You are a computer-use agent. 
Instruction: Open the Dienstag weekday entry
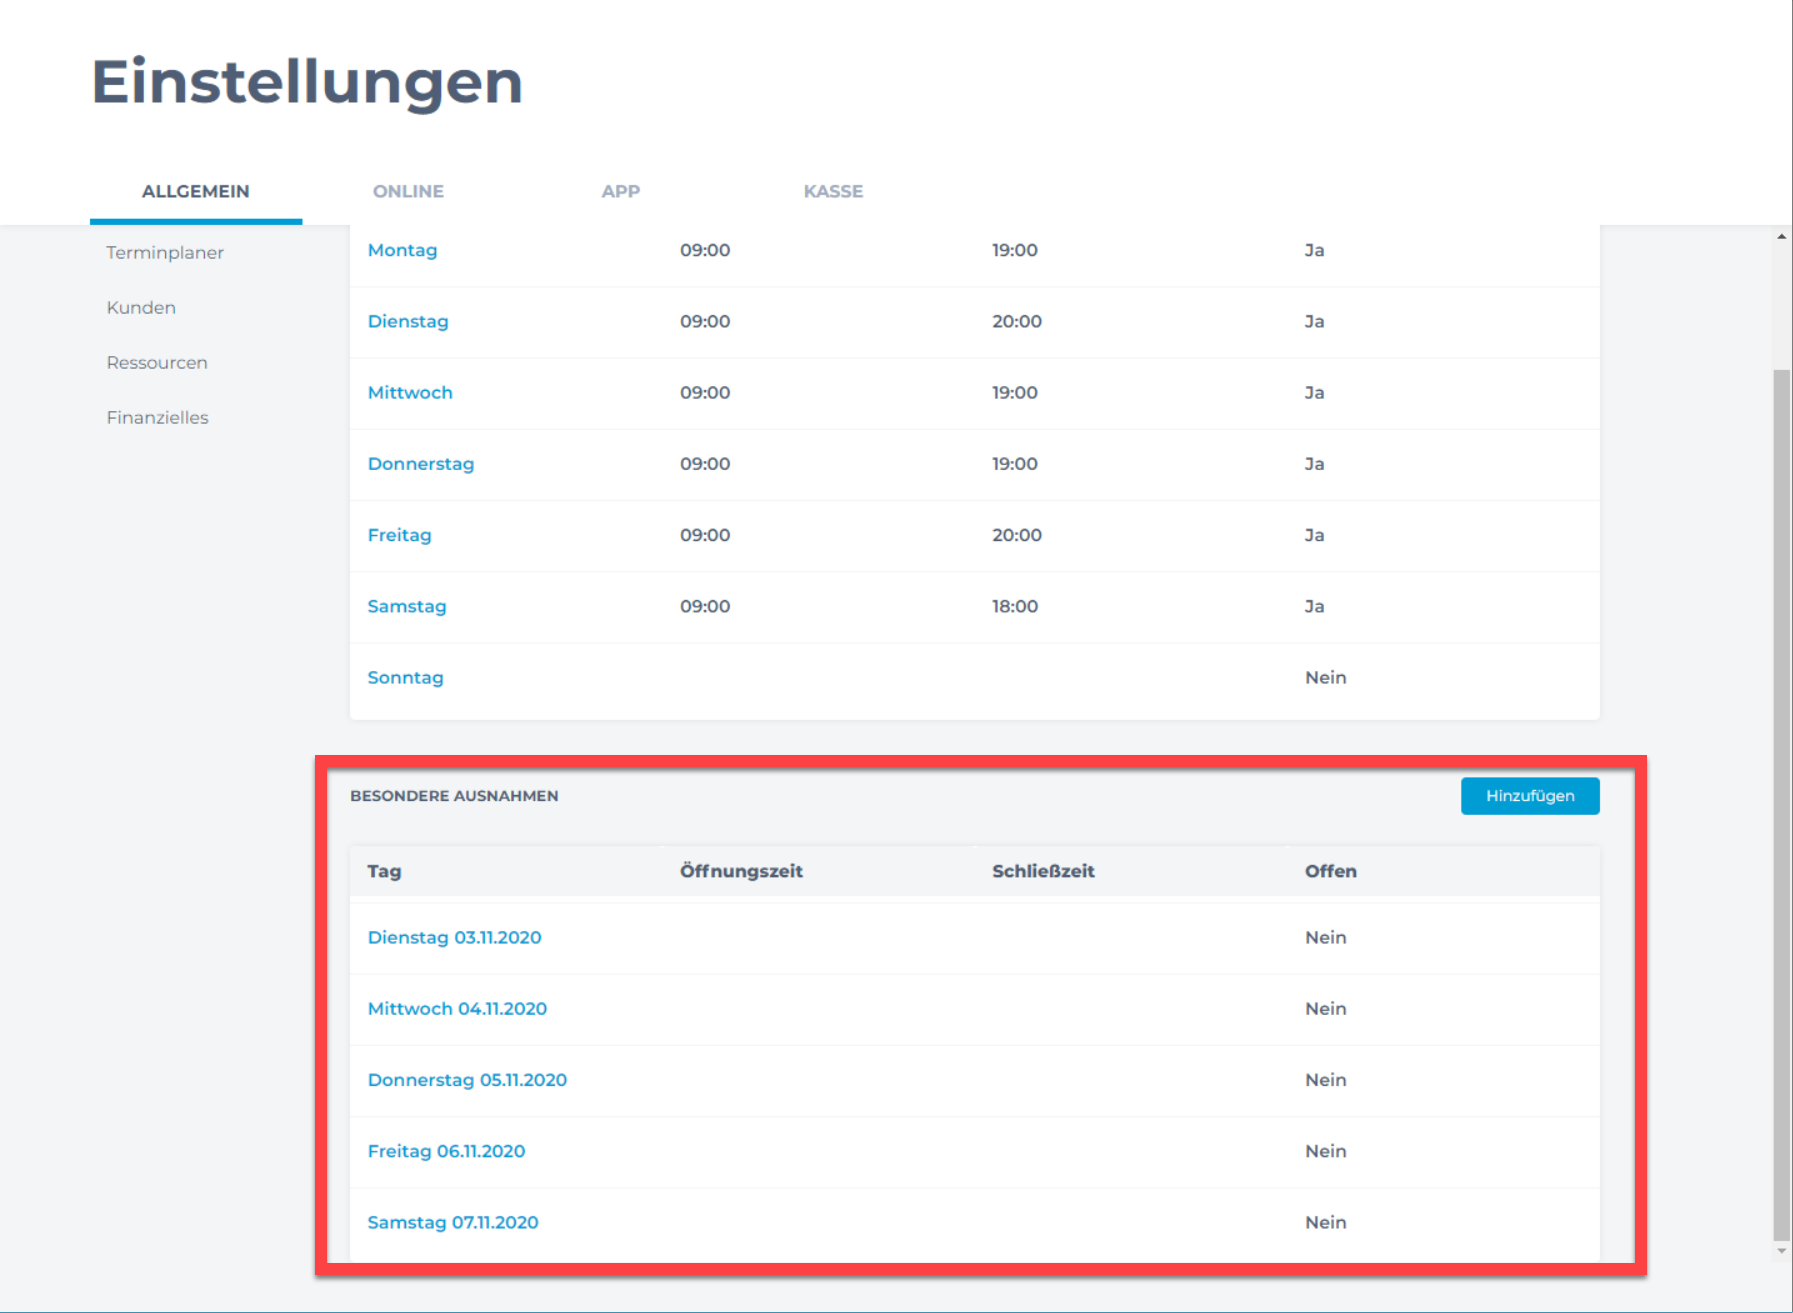pos(408,321)
